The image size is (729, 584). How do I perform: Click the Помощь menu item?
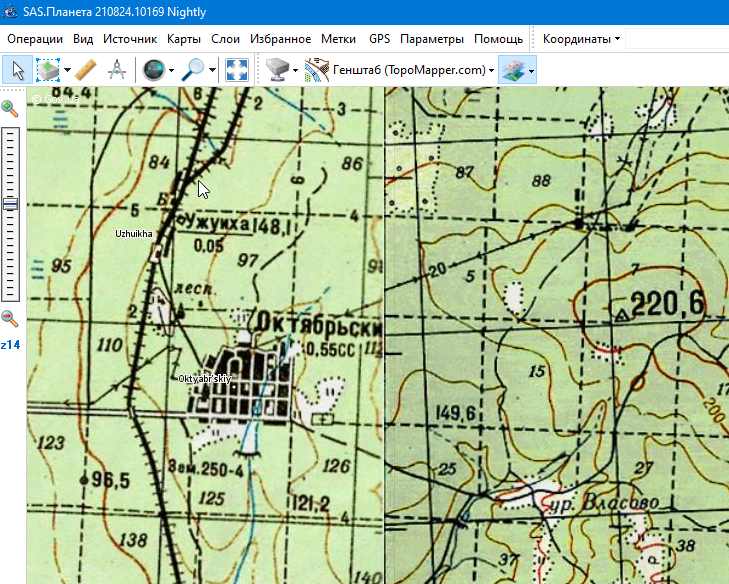[498, 39]
